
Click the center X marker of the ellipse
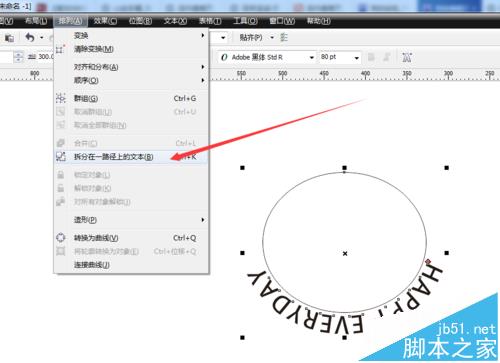coord(345,254)
